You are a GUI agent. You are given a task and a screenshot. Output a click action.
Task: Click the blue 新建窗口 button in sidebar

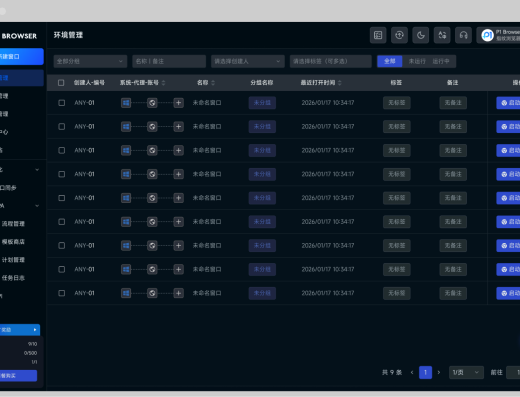21,56
